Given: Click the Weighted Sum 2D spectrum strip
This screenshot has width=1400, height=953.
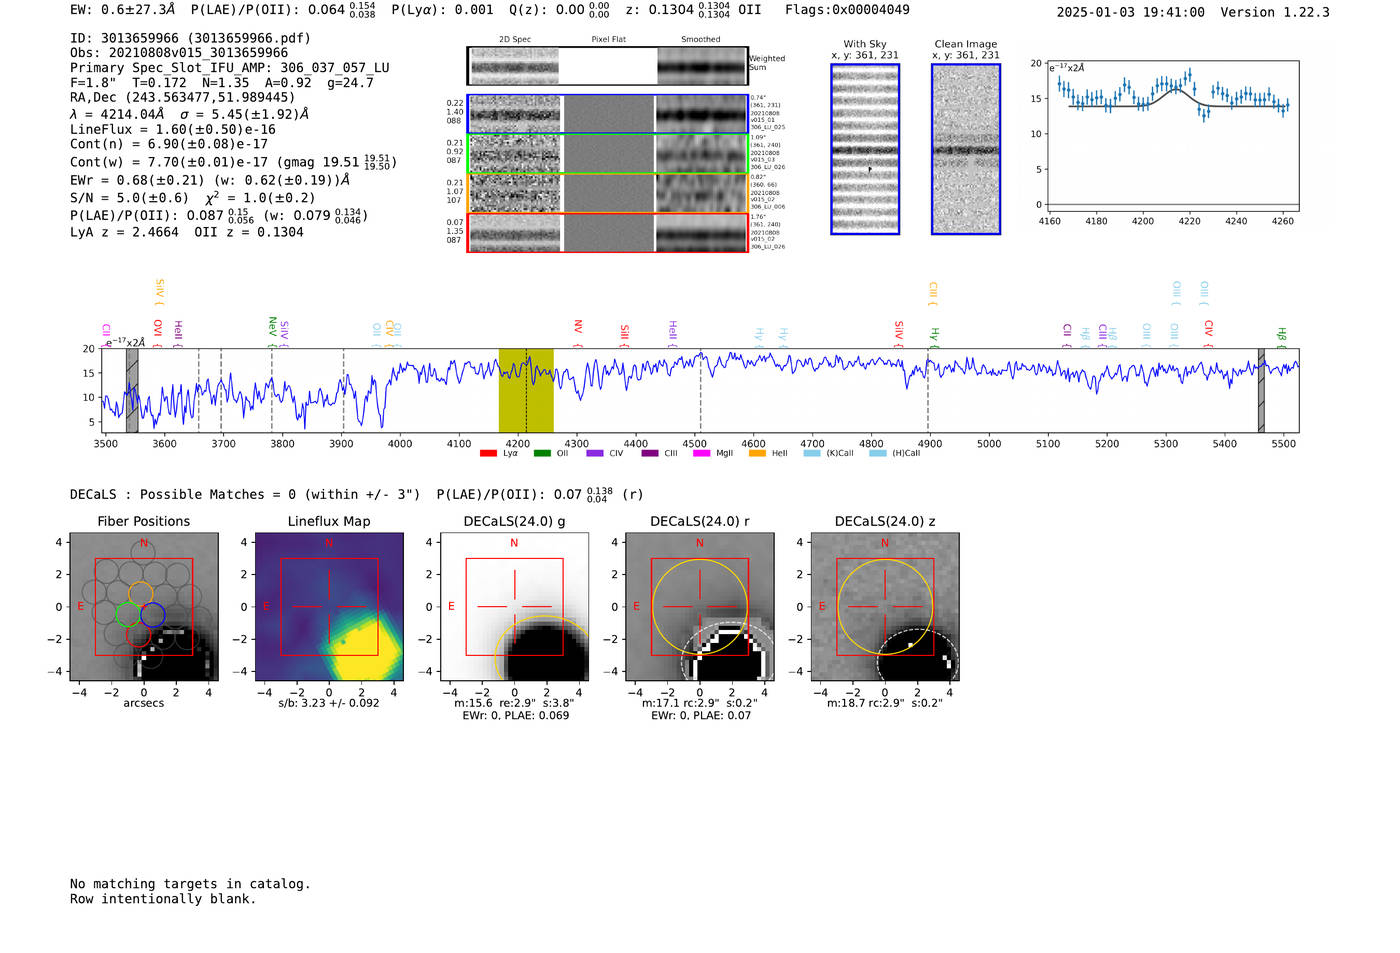Looking at the screenshot, I should [x=607, y=66].
